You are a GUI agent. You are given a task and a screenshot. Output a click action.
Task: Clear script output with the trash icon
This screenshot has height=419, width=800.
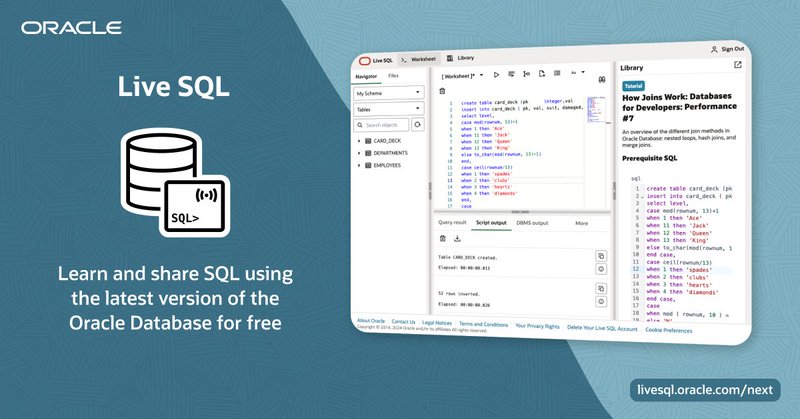tap(442, 238)
